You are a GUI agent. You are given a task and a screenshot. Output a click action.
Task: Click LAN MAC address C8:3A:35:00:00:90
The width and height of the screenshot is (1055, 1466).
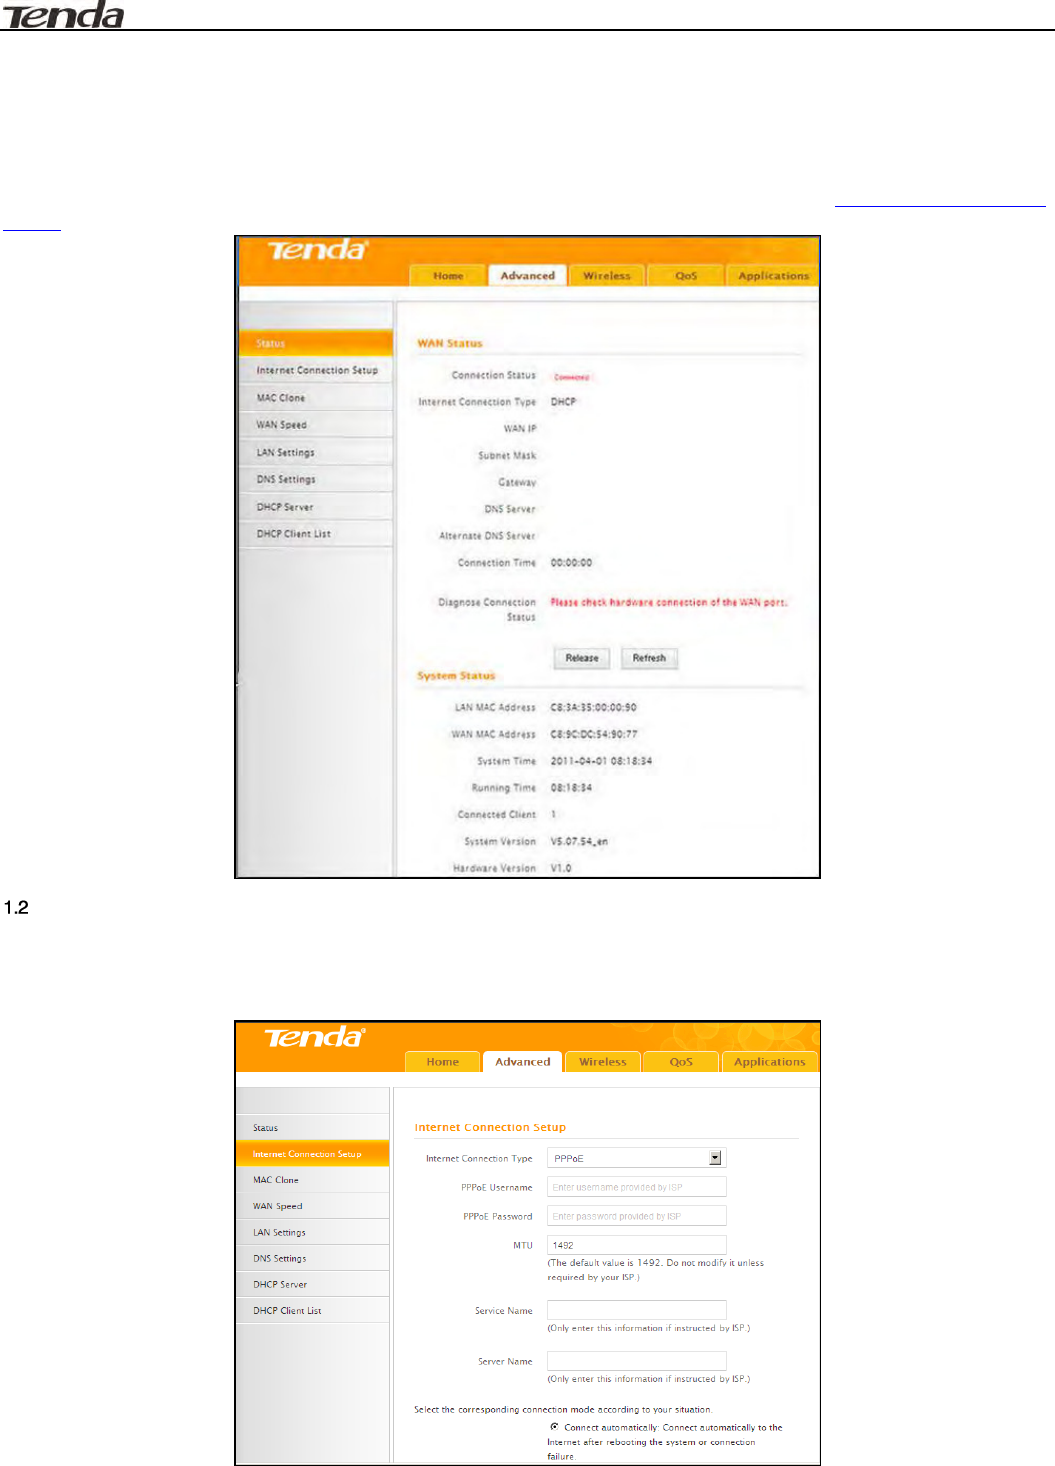(x=593, y=708)
